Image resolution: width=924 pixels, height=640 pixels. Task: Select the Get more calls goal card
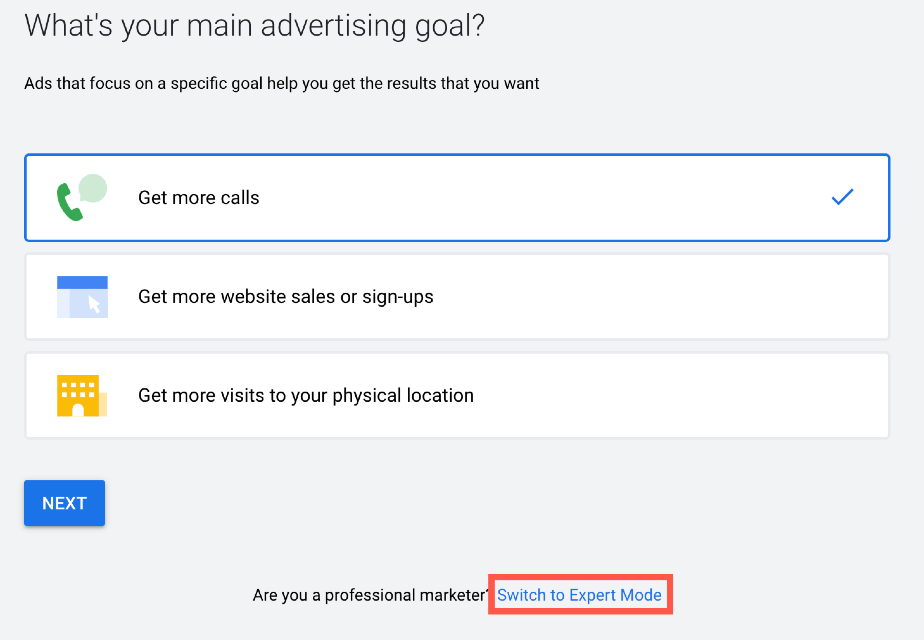click(457, 197)
